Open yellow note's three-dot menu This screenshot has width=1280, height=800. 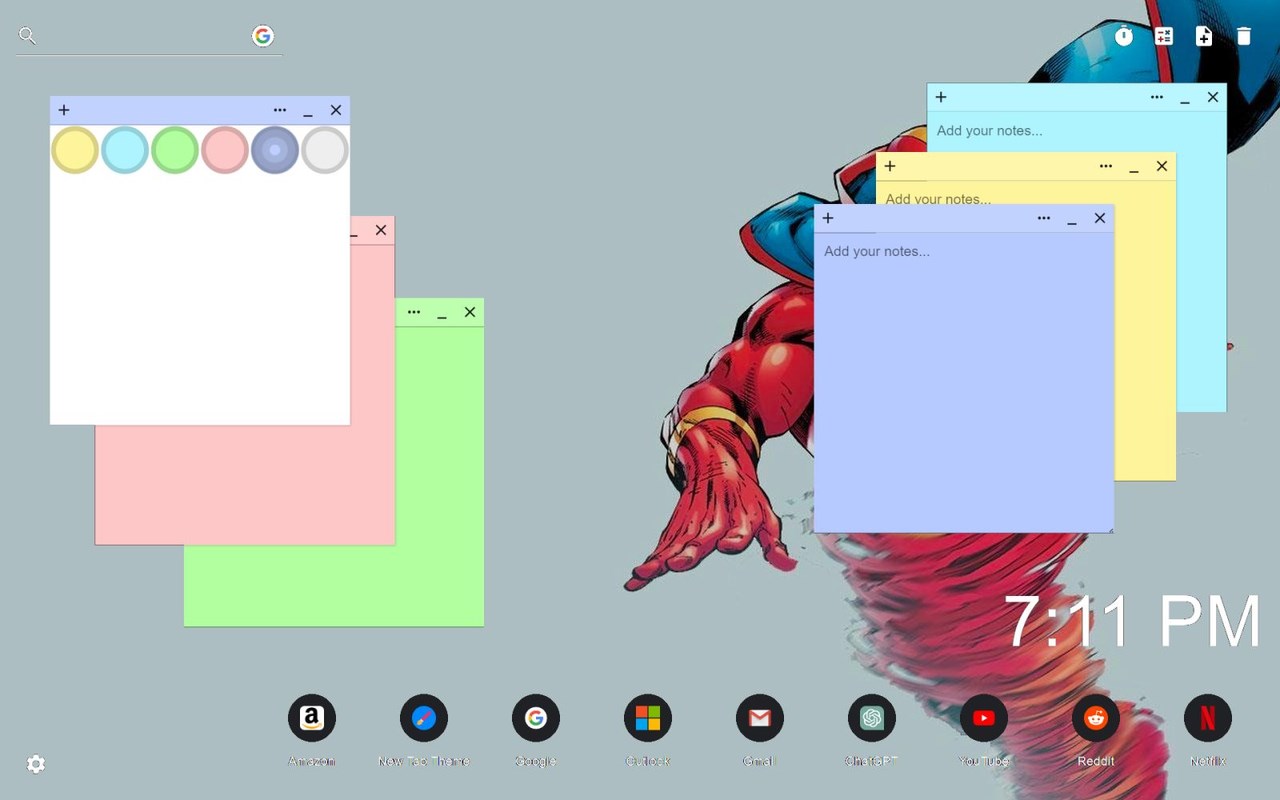[1106, 166]
